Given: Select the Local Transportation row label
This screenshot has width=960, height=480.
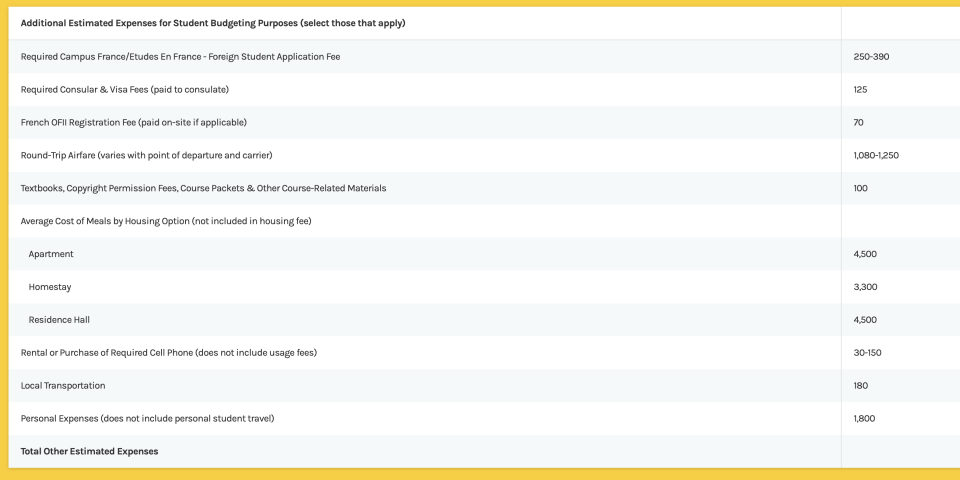Looking at the screenshot, I should pyautogui.click(x=63, y=385).
